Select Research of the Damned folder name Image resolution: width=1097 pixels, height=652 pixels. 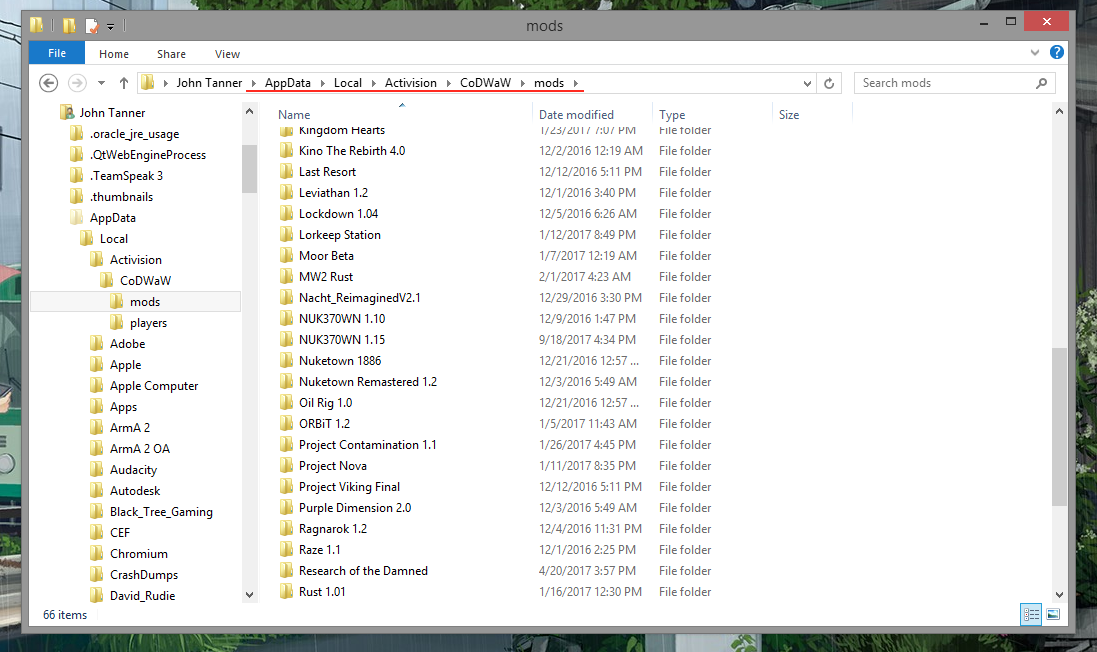(x=363, y=571)
